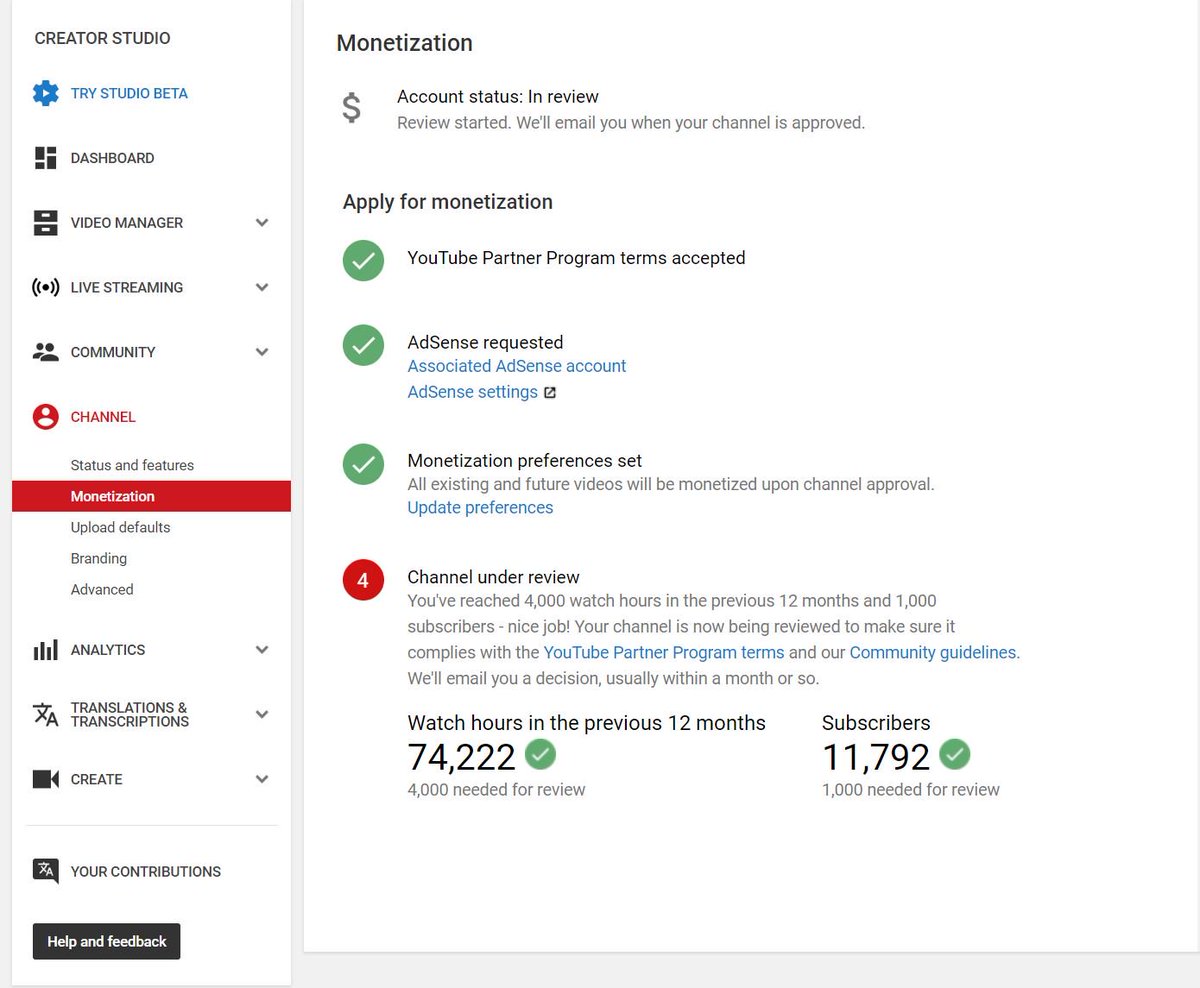Click the TRY STUDIO BETA label
The width and height of the screenshot is (1200, 988).
tap(129, 93)
